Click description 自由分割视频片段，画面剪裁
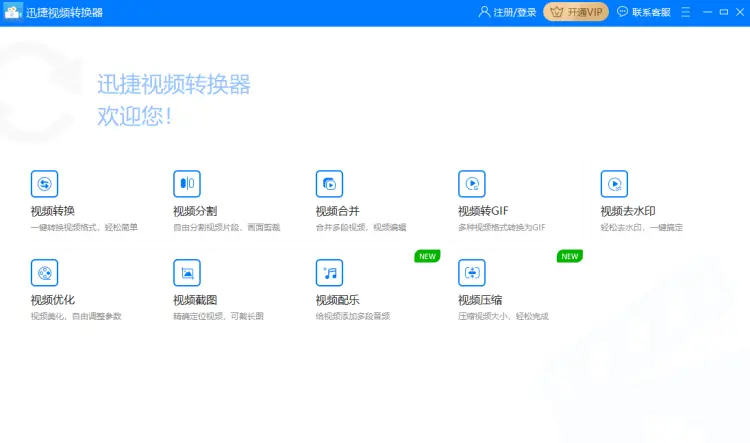Image resolution: width=750 pixels, height=443 pixels. 227,227
